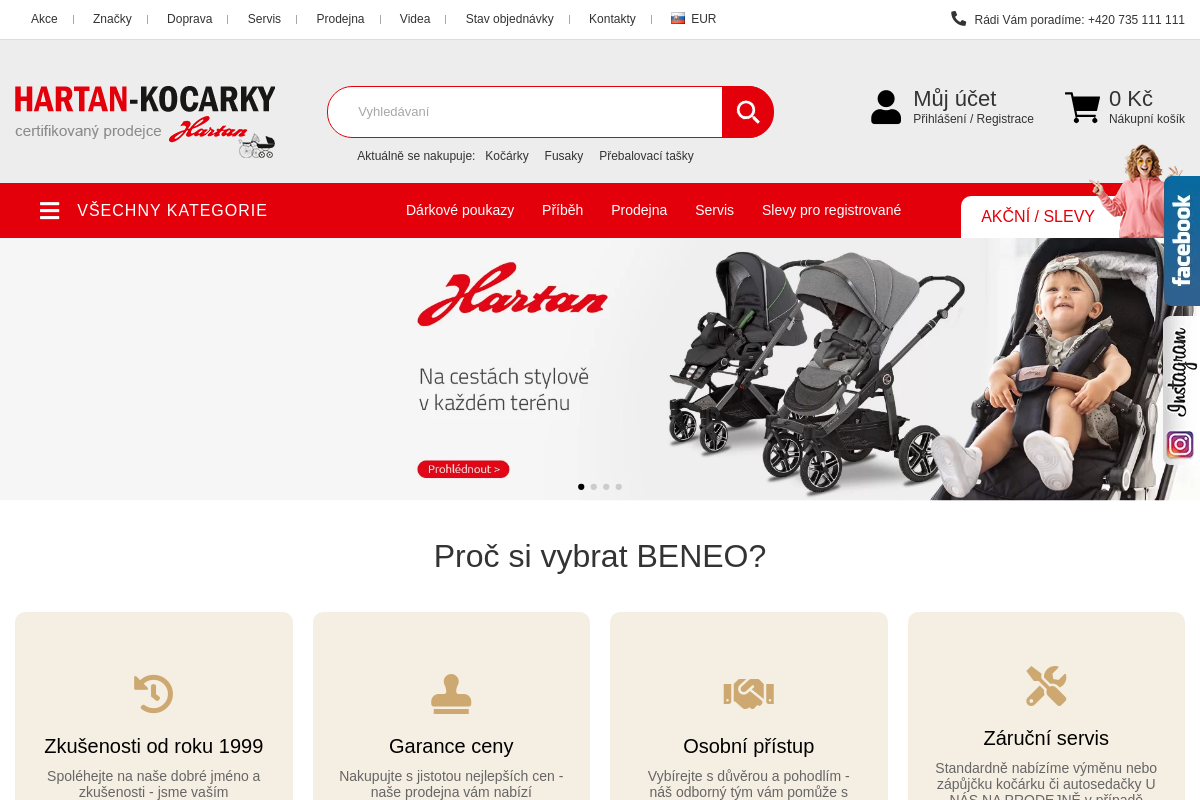Viewport: 1200px width, 800px height.
Task: Open the shopping cart icon
Action: pyautogui.click(x=1082, y=107)
